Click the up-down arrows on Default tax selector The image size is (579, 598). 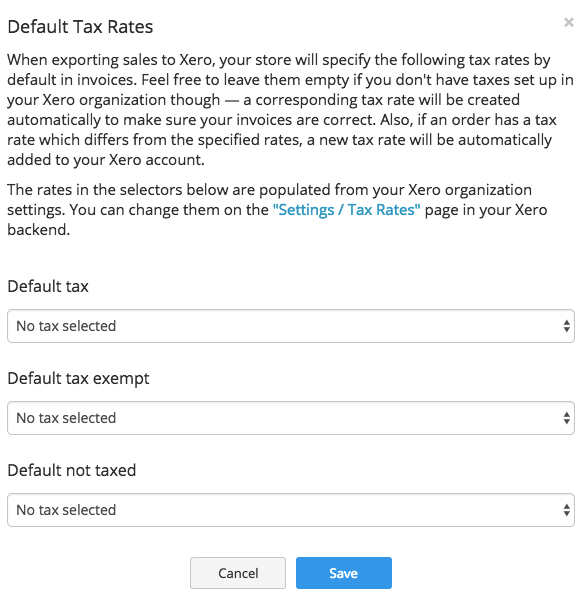tap(566, 326)
